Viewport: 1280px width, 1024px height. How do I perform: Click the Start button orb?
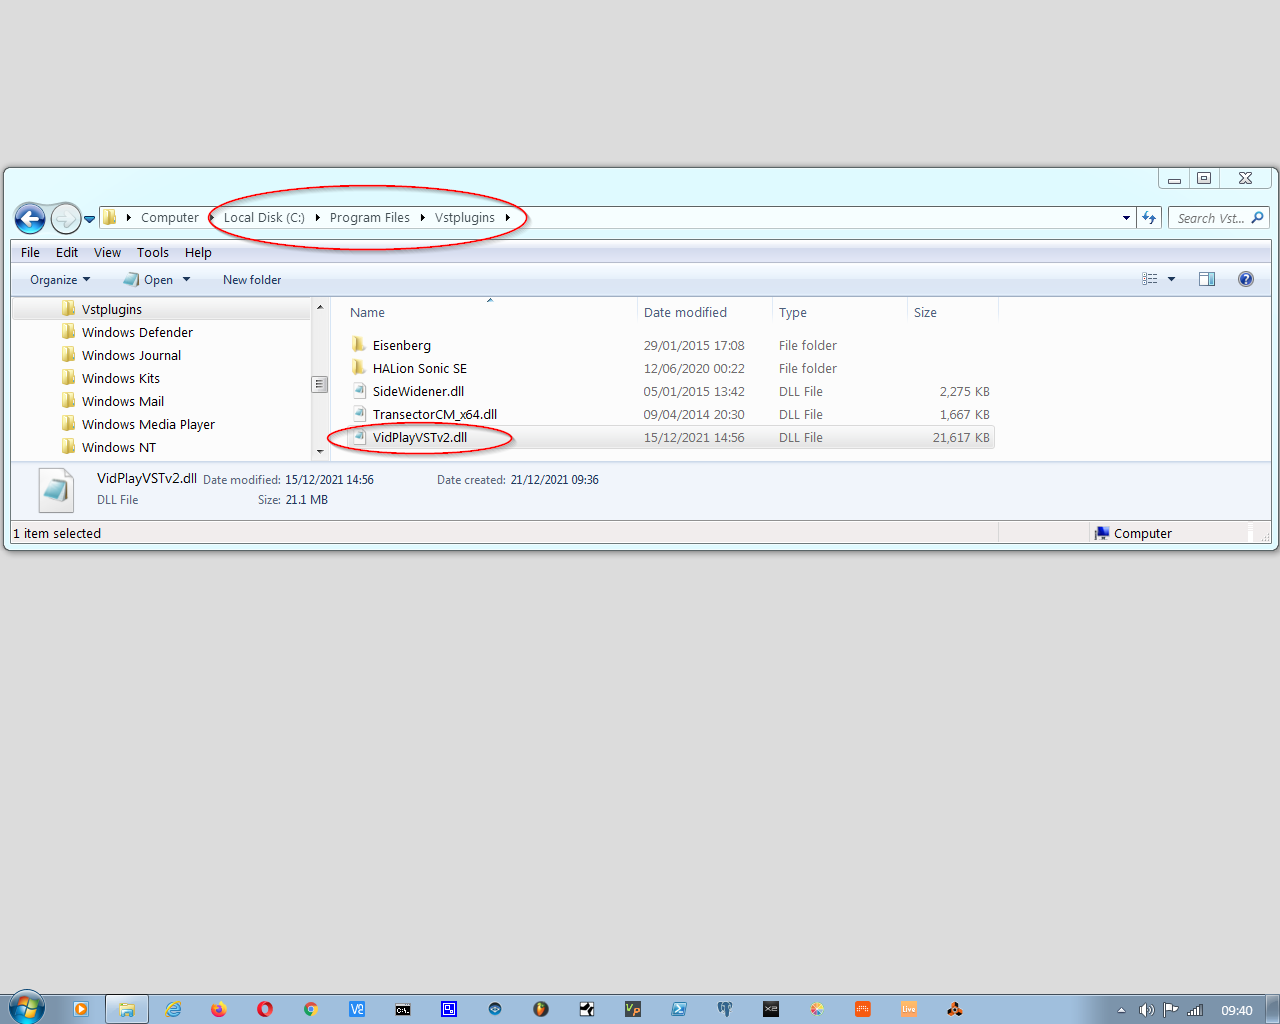[x=27, y=1007]
